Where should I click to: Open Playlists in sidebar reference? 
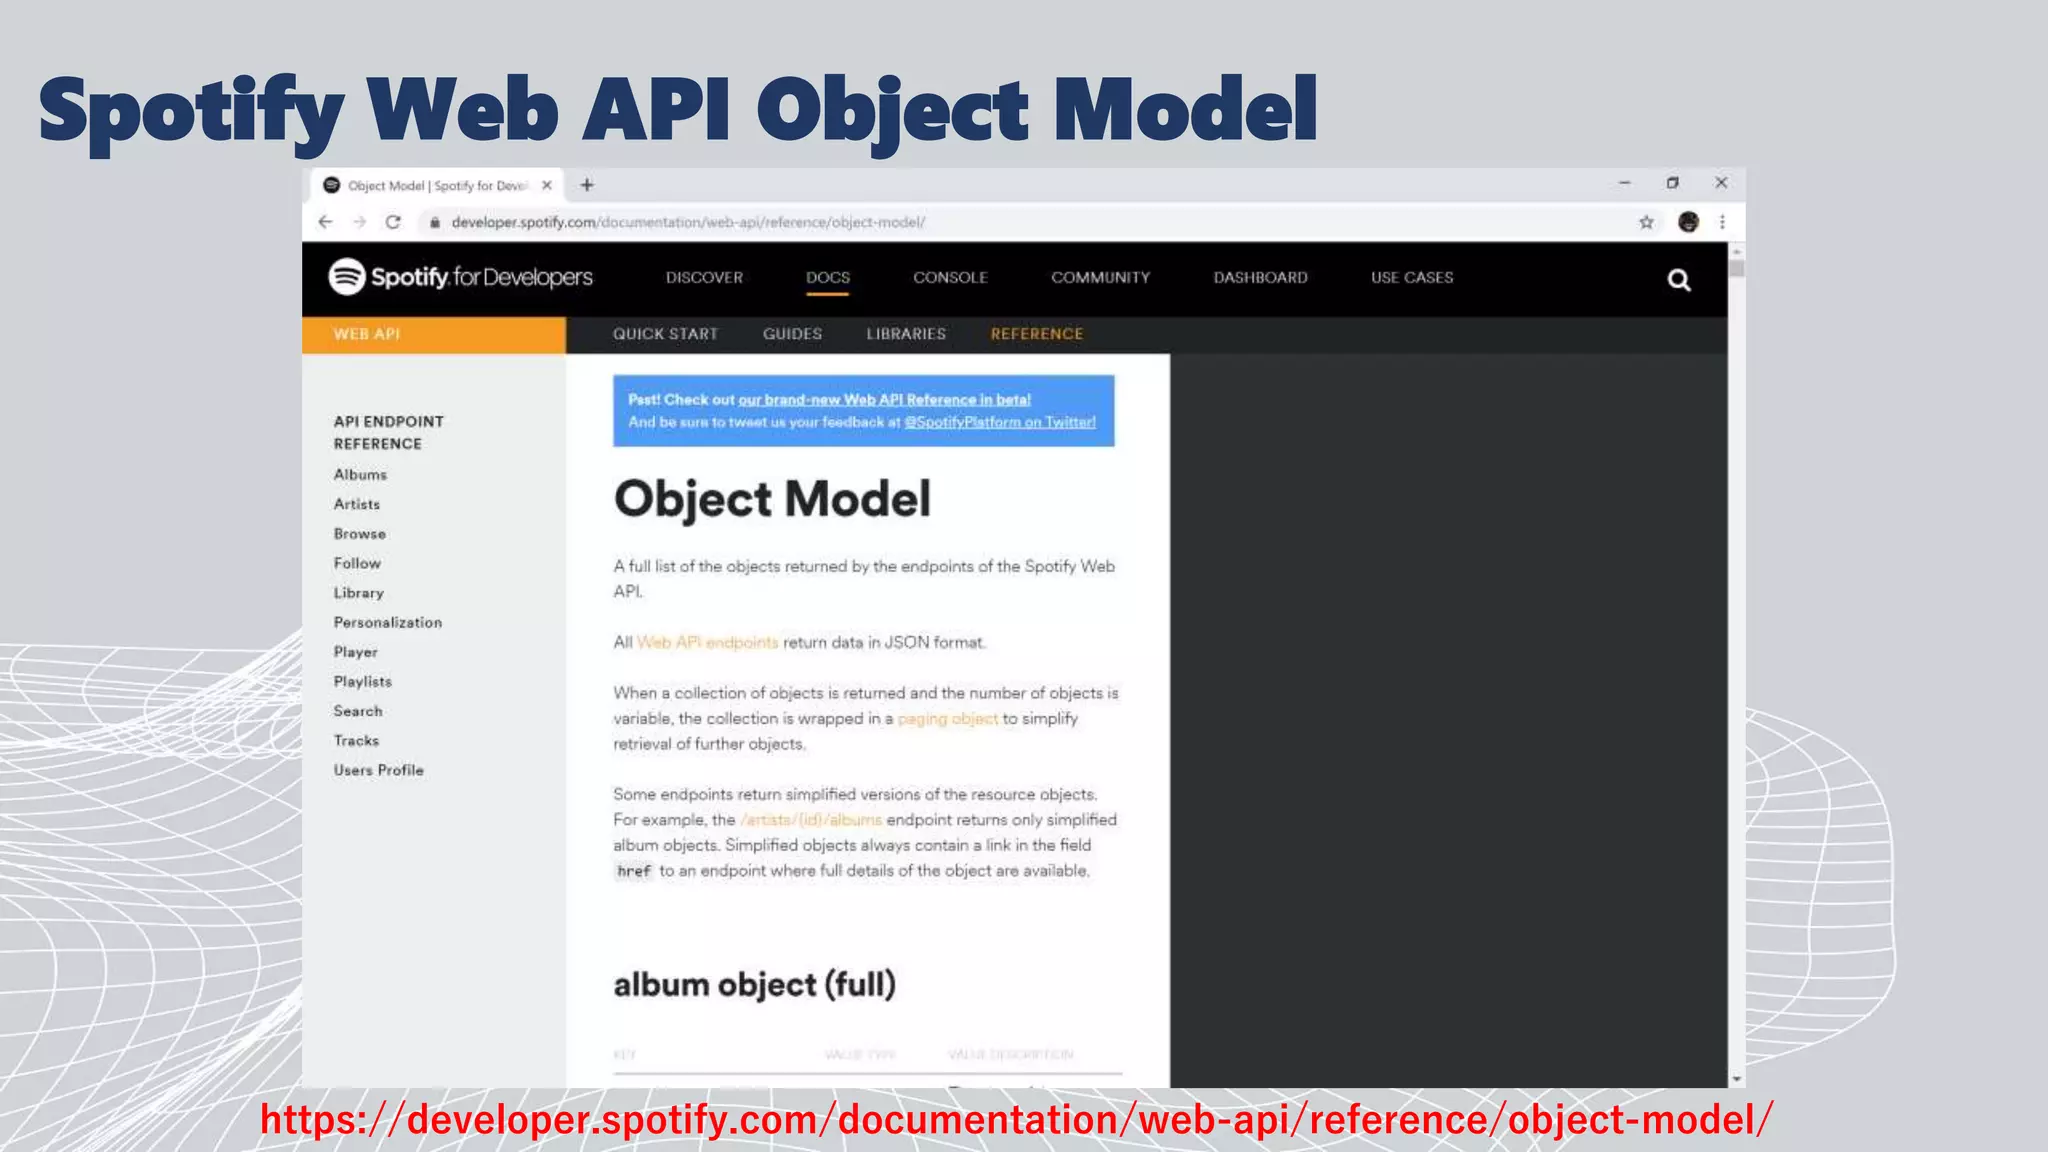tap(363, 681)
